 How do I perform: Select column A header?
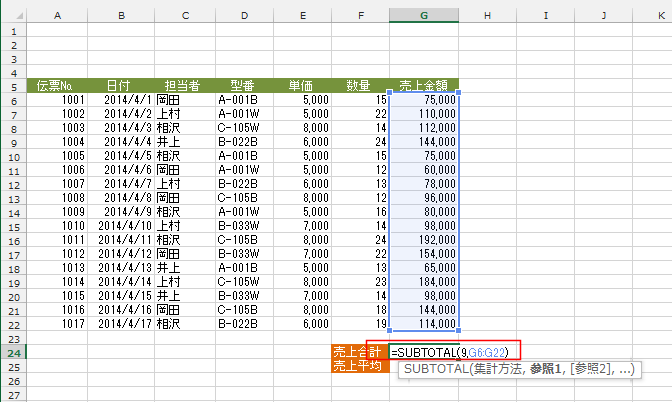click(x=57, y=16)
